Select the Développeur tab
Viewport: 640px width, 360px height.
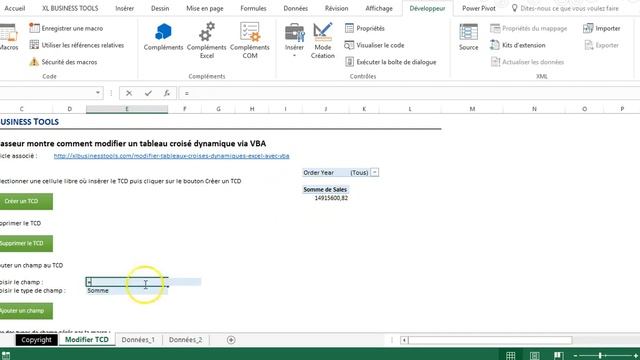coord(427,8)
